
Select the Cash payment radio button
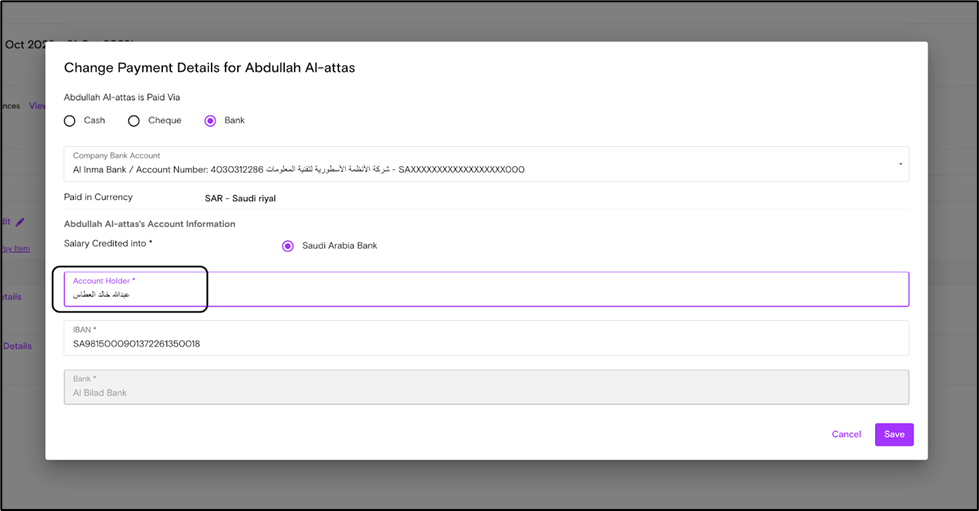(69, 121)
